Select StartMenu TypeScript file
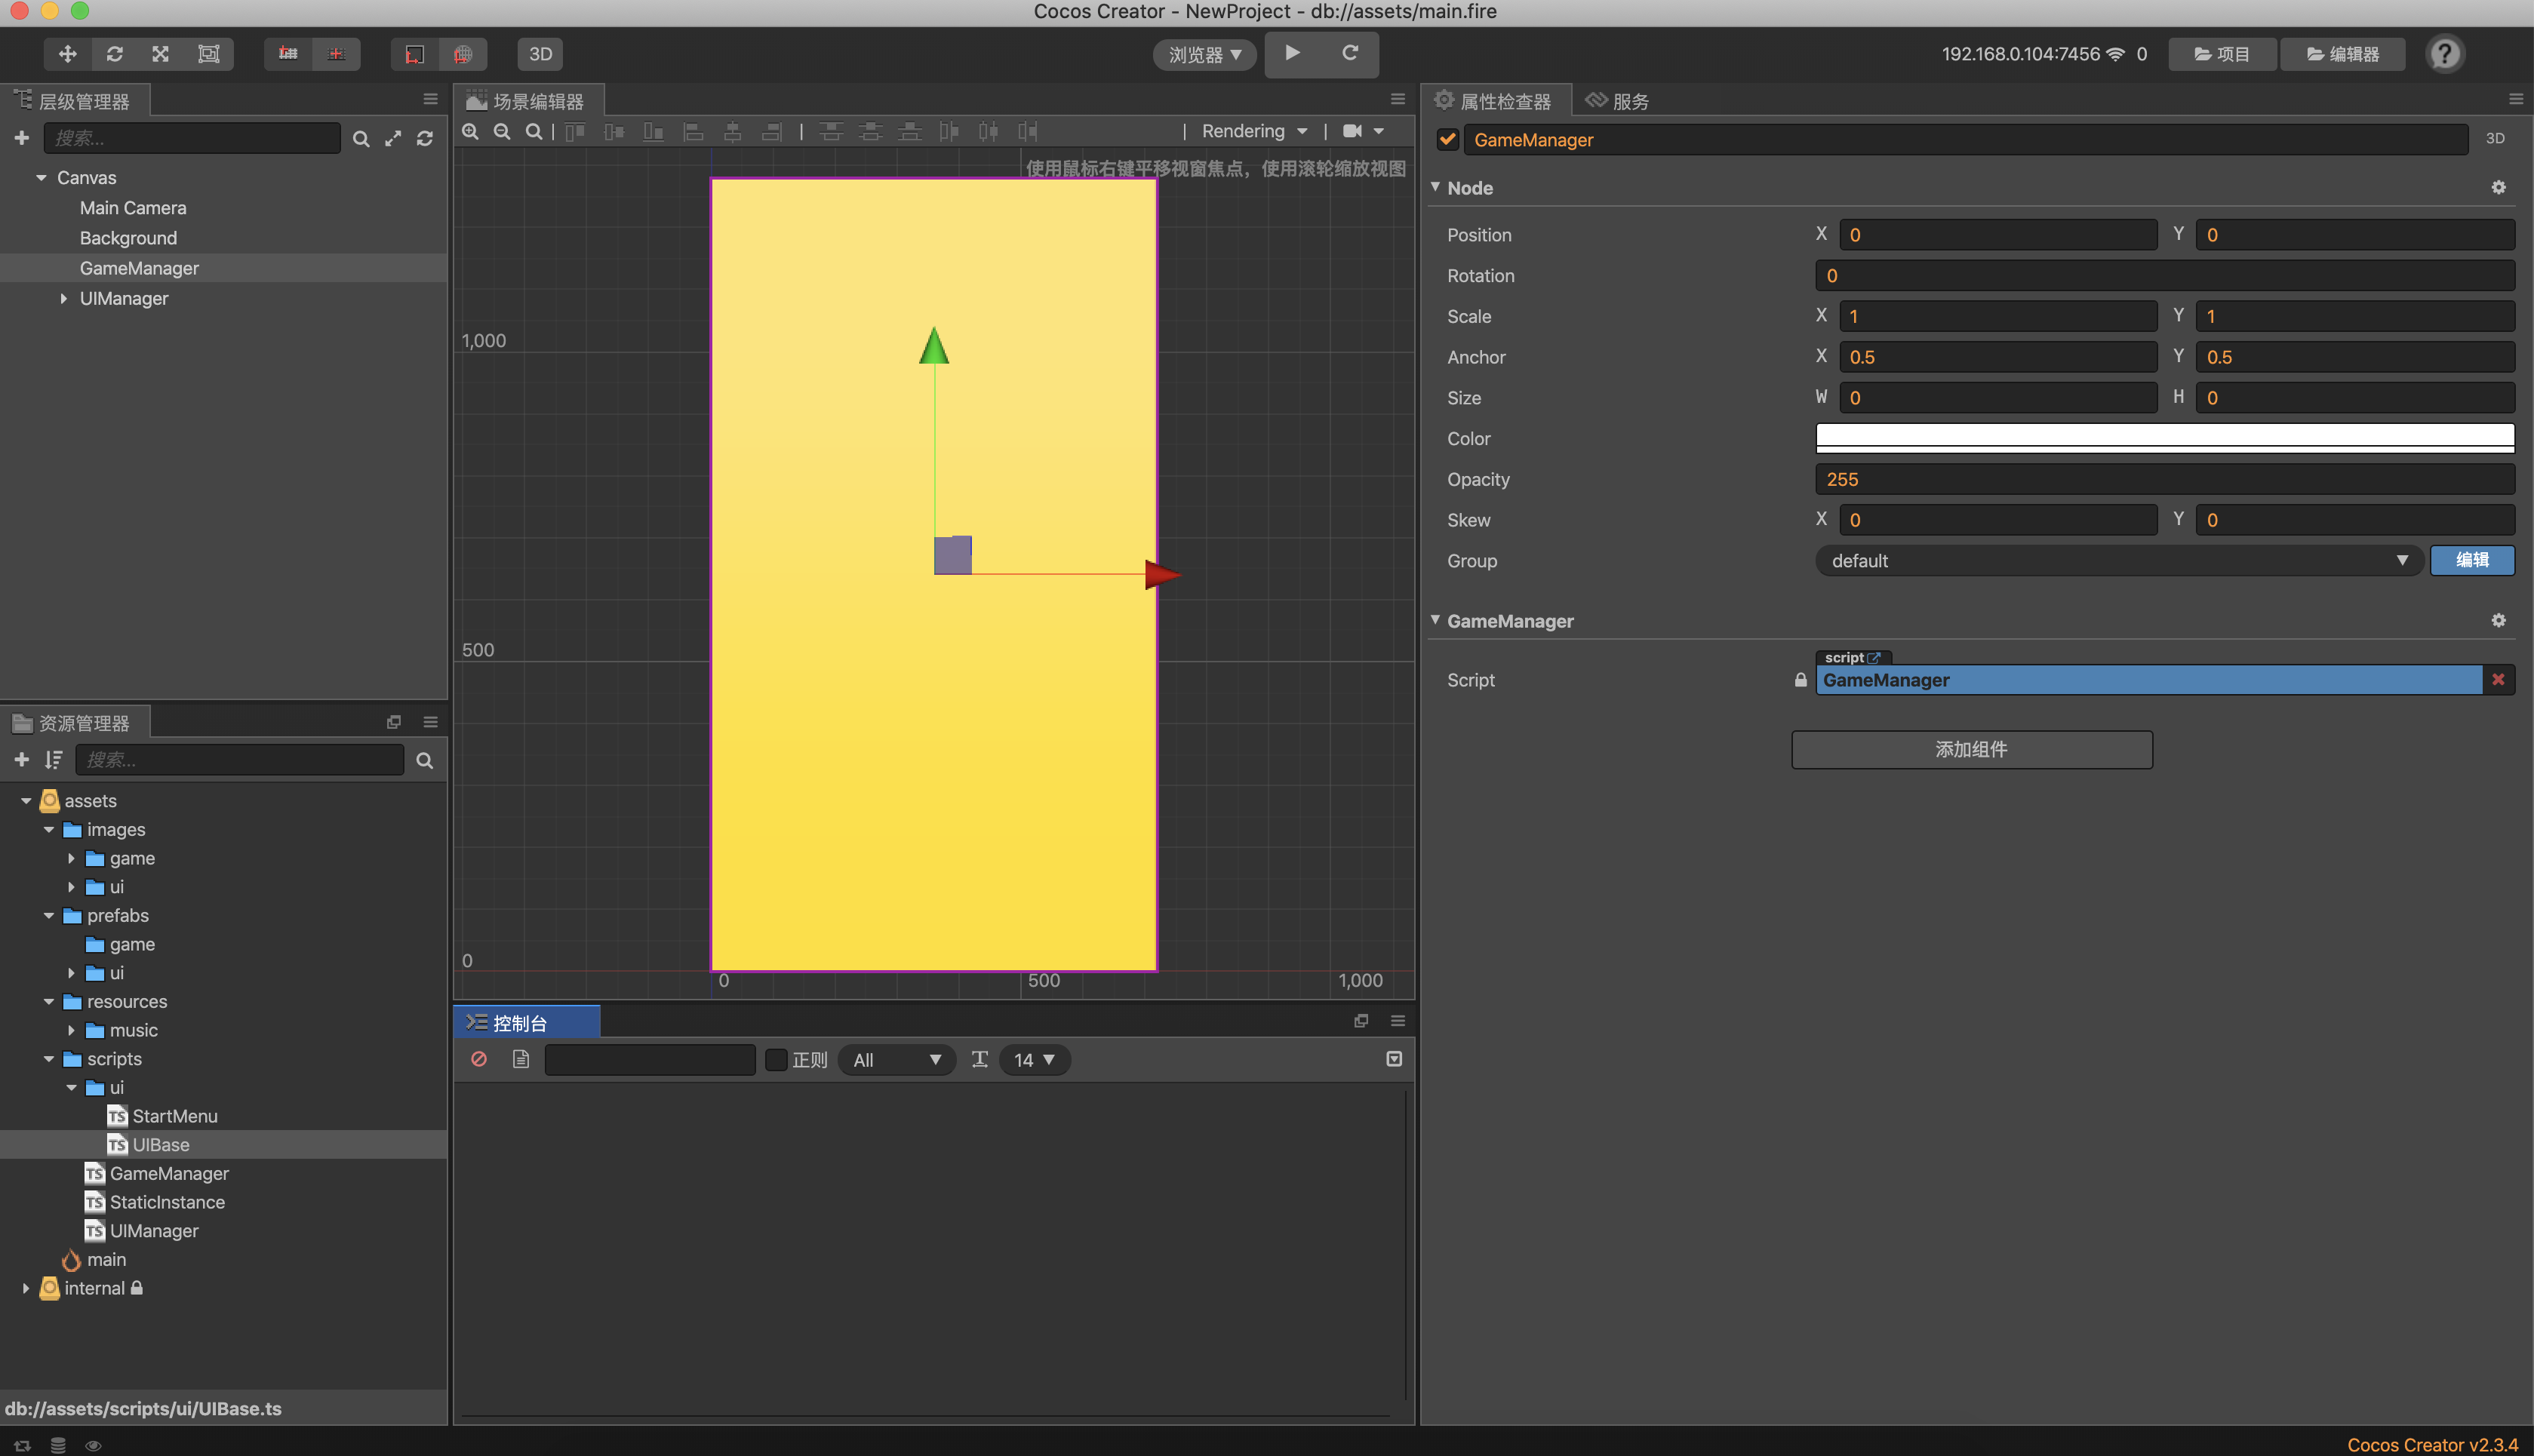2534x1456 pixels. [x=163, y=1116]
